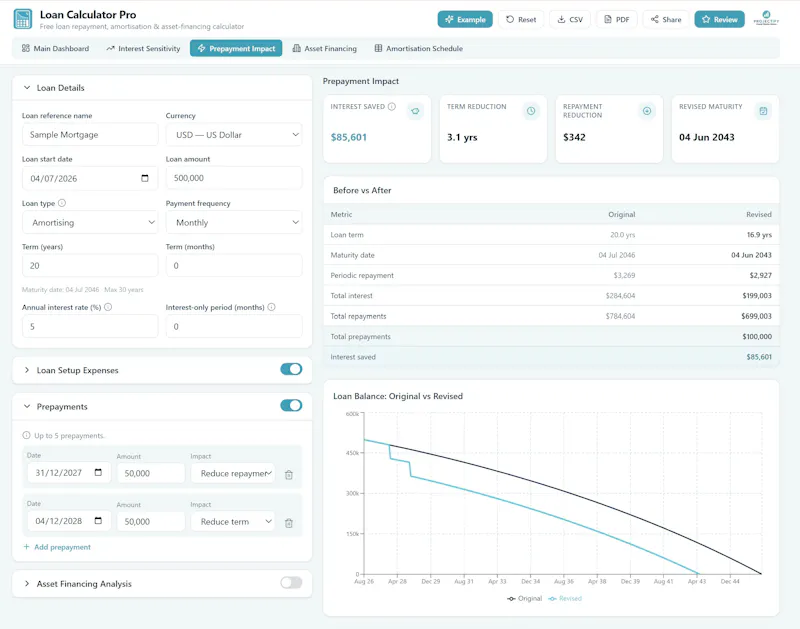Expand the Loan Setup Expenses section
The height and width of the screenshot is (629, 800).
pyautogui.click(x=27, y=370)
